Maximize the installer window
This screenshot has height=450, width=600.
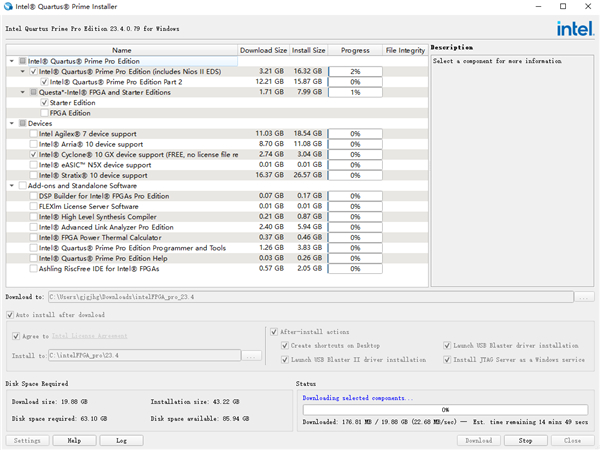point(563,6)
